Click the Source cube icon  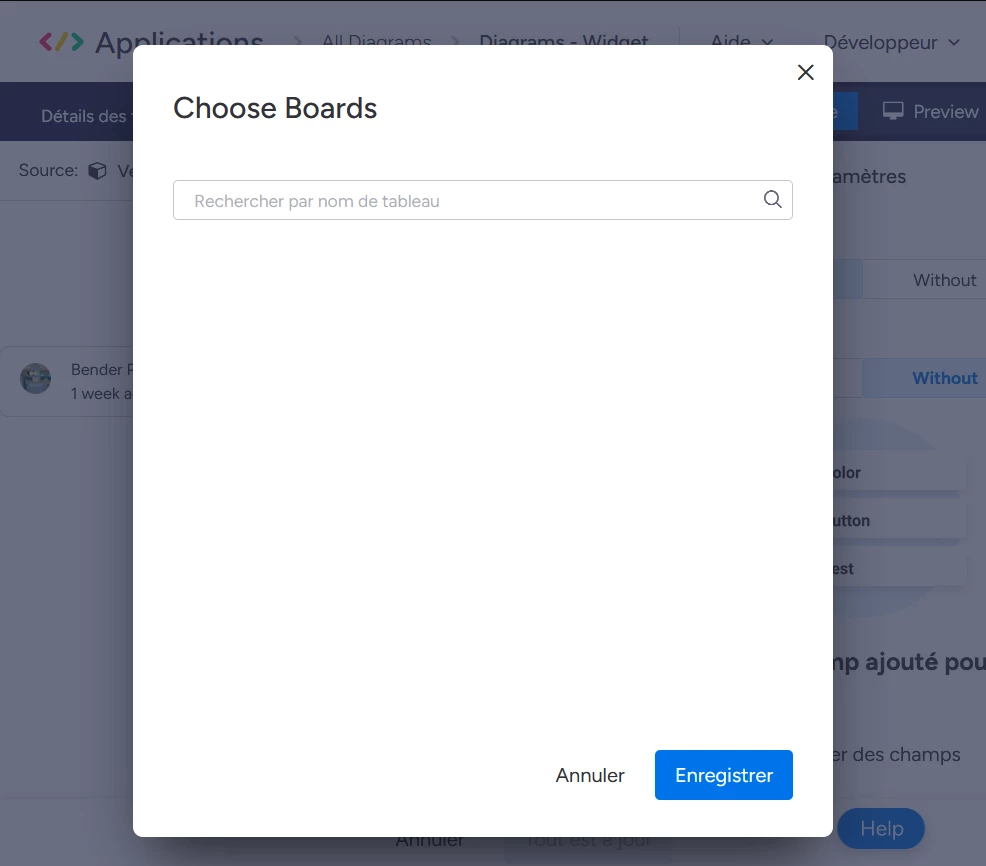click(x=97, y=170)
